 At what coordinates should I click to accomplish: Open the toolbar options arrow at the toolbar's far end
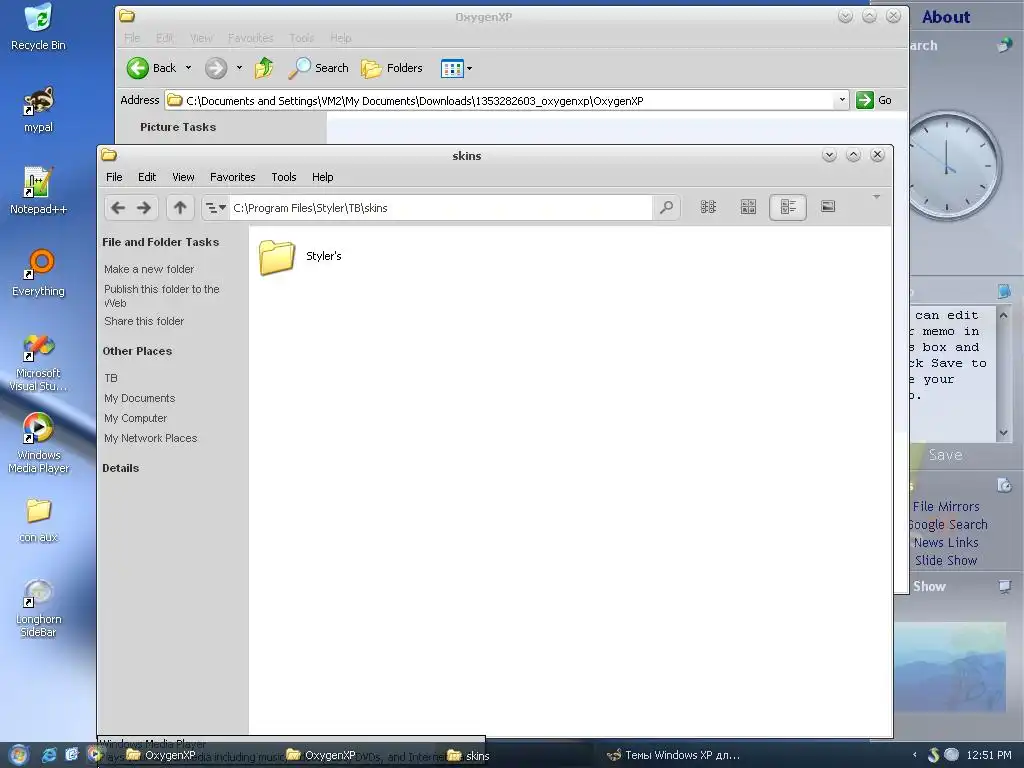876,197
